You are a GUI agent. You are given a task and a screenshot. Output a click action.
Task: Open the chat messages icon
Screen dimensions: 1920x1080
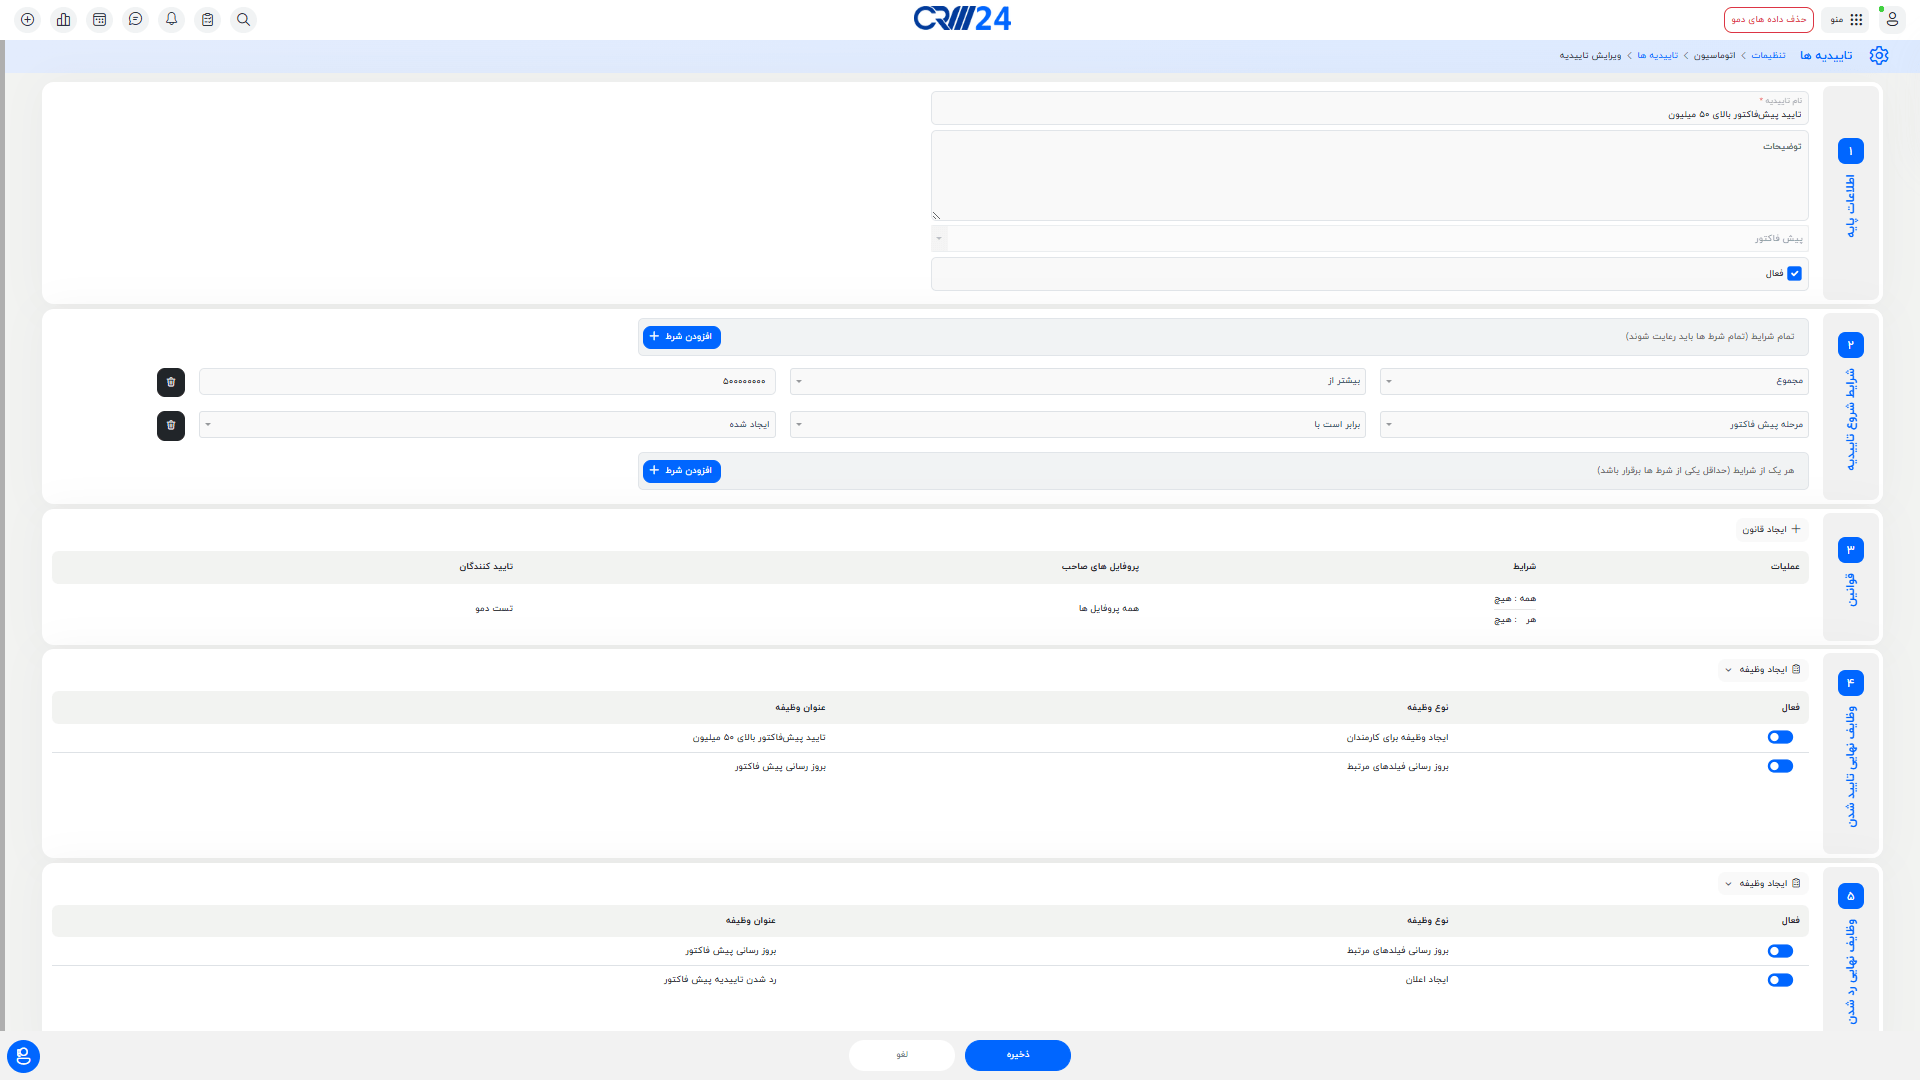(135, 19)
